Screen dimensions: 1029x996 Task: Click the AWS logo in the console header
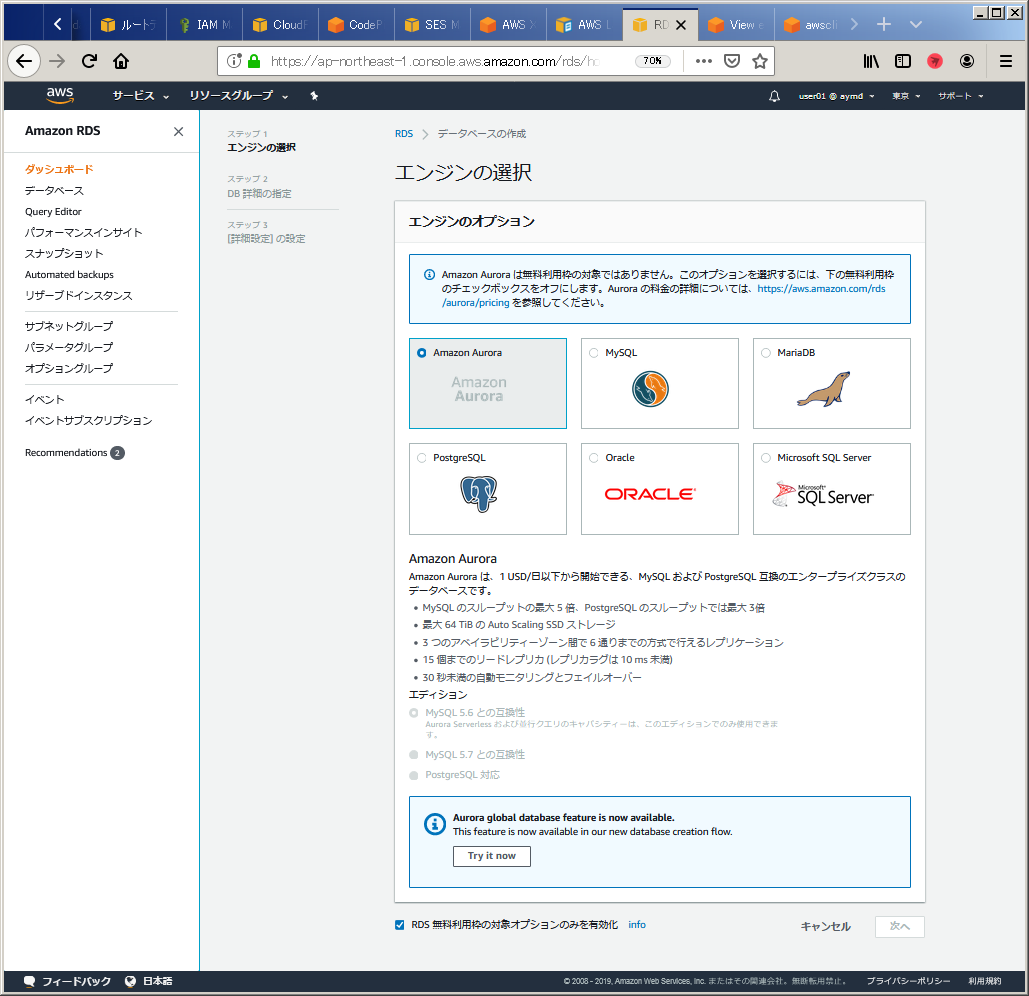tap(60, 95)
